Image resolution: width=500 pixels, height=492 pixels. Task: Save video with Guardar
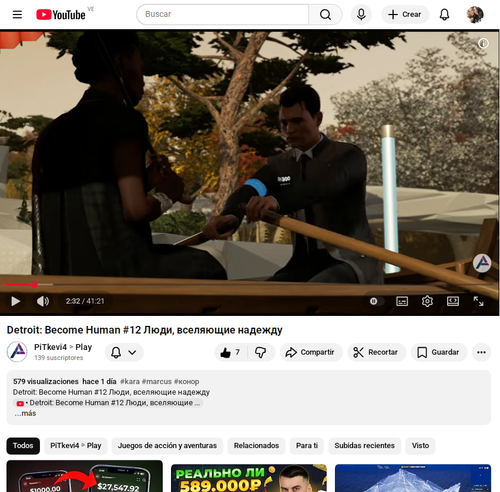tap(439, 352)
